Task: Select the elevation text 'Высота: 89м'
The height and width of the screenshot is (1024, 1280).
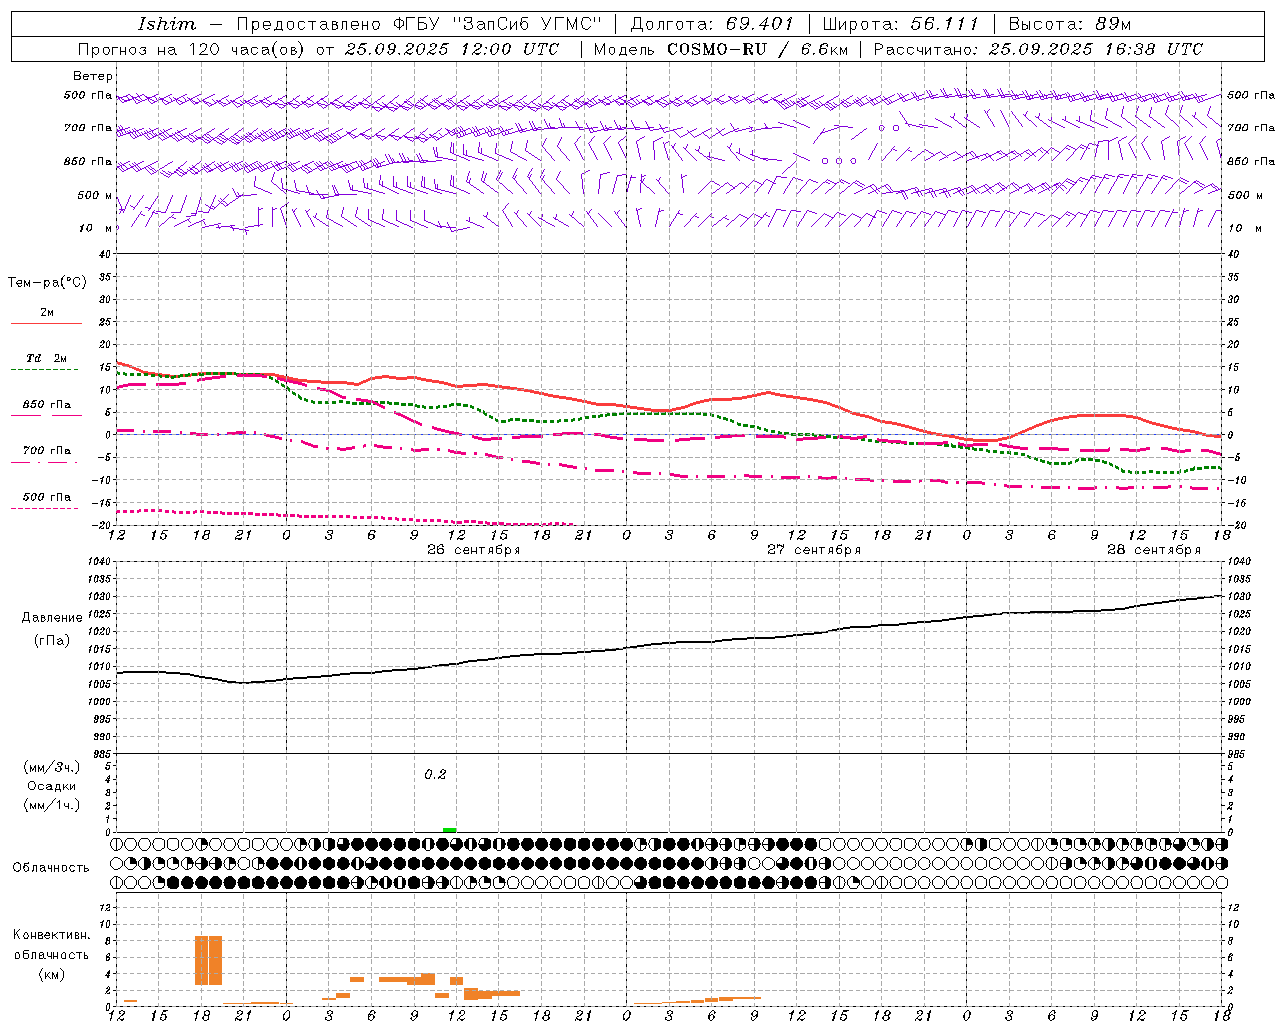Action: (x=1070, y=24)
